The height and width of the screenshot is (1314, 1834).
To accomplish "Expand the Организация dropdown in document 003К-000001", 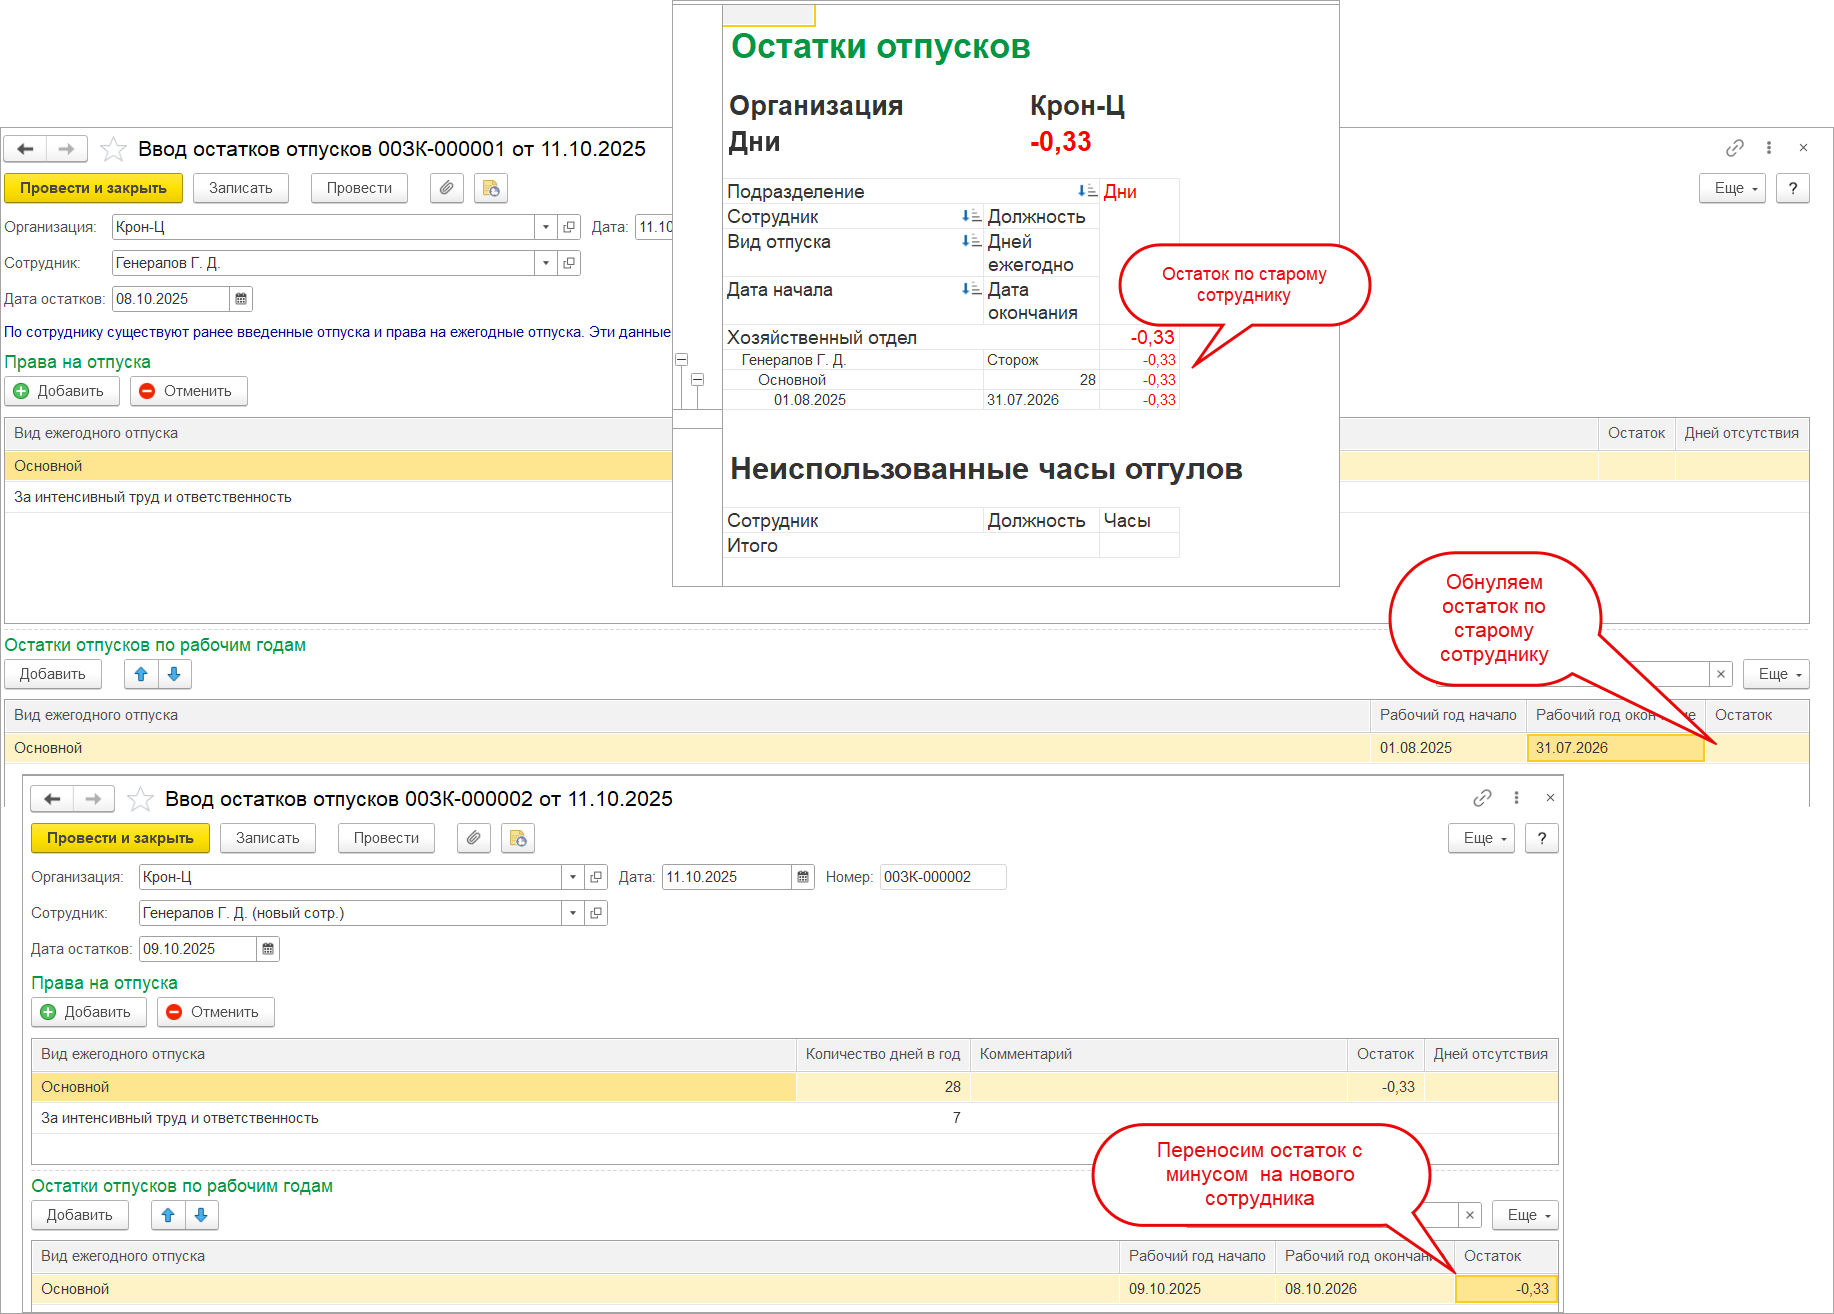I will click(545, 227).
